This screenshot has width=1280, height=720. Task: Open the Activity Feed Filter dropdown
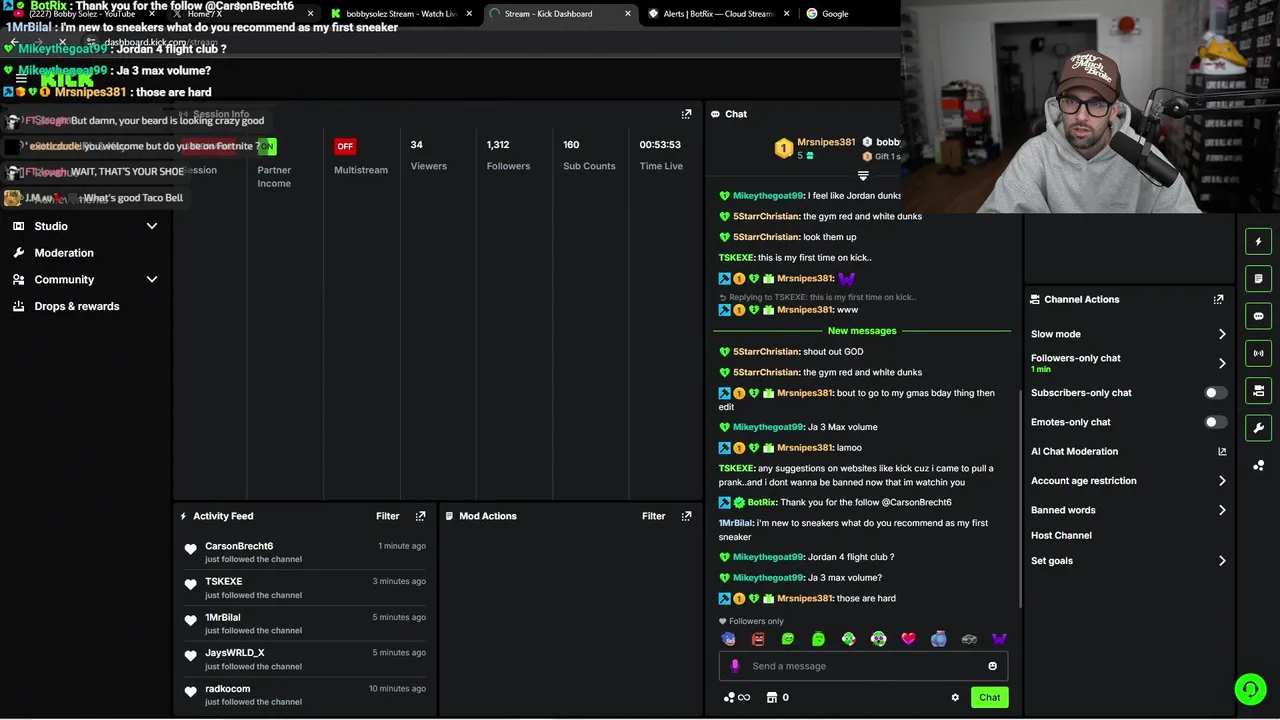point(388,516)
